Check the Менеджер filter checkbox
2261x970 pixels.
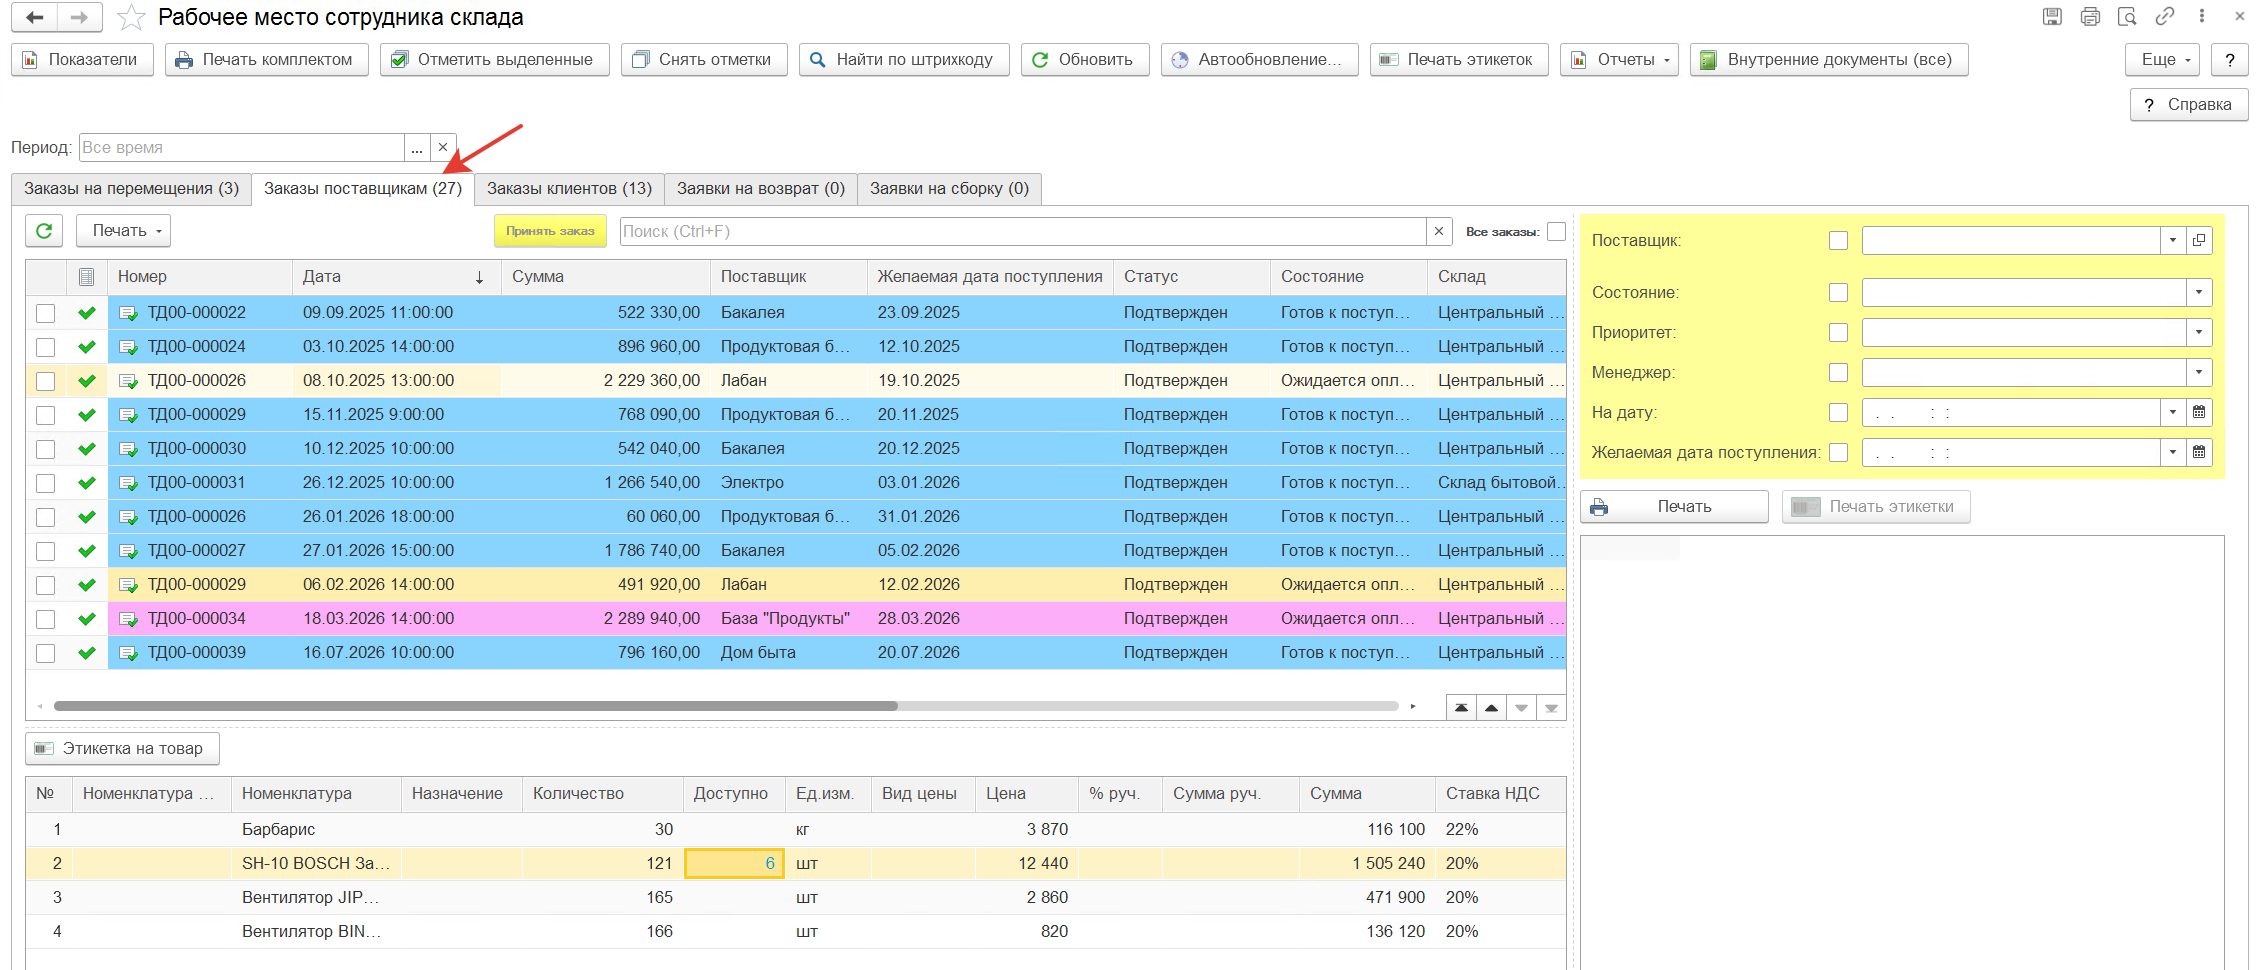coord(1838,372)
